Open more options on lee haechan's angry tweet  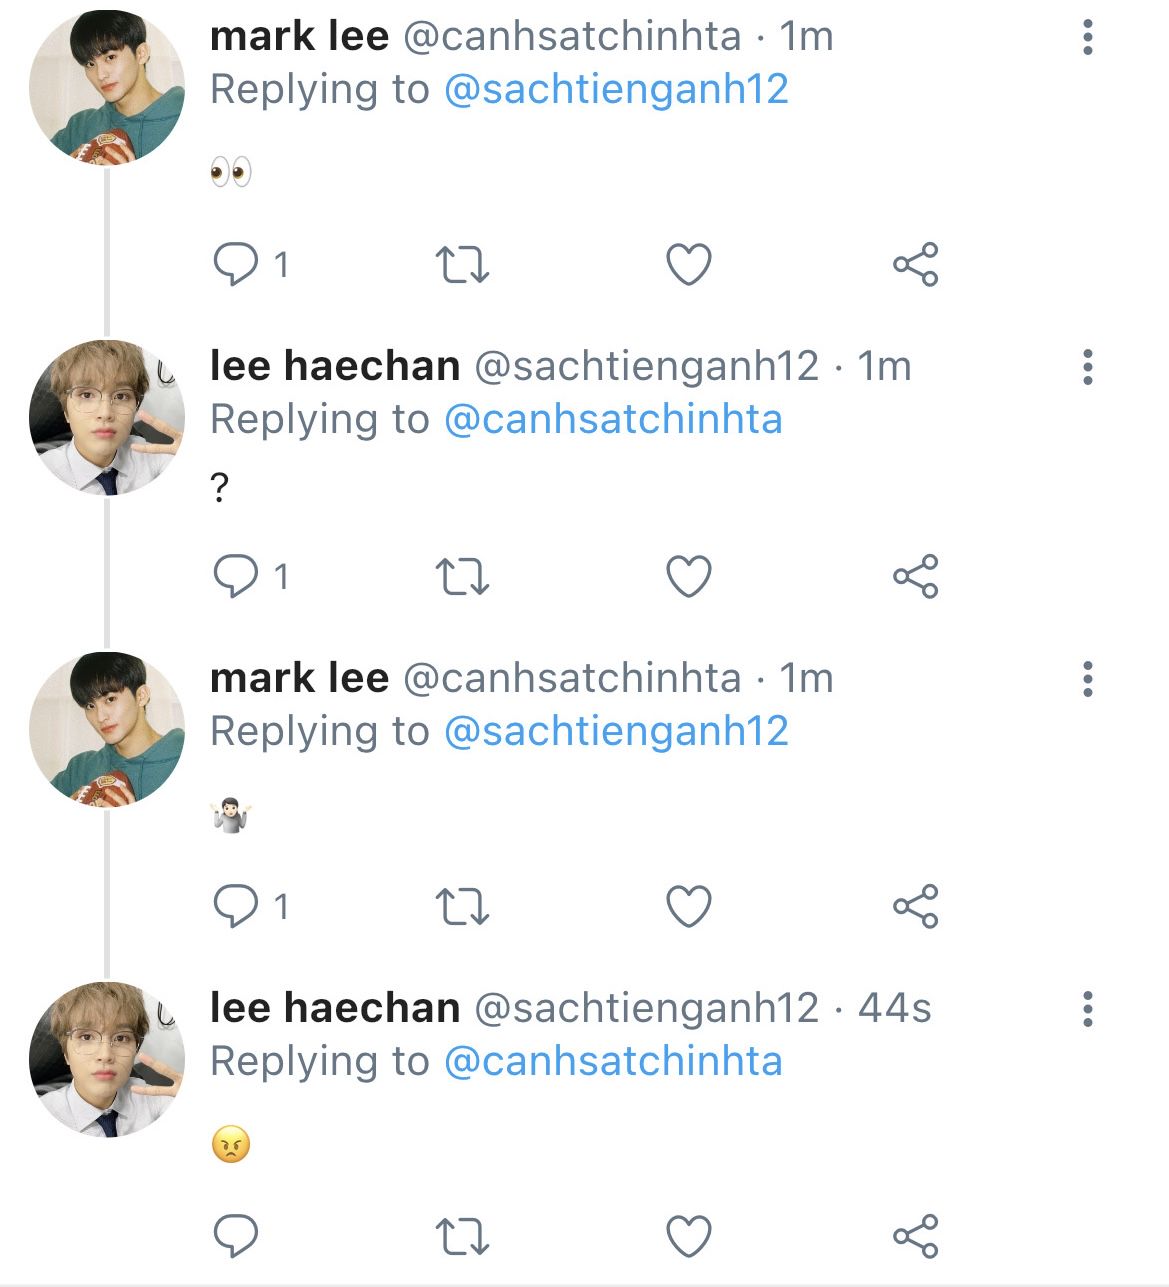click(x=1087, y=1009)
